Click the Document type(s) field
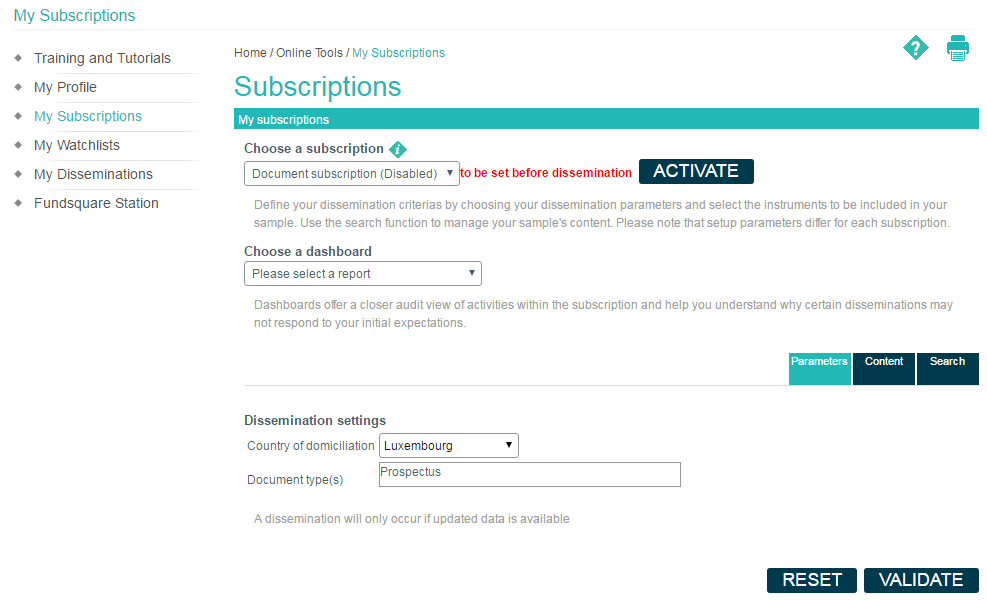The image size is (987, 609). click(x=529, y=474)
